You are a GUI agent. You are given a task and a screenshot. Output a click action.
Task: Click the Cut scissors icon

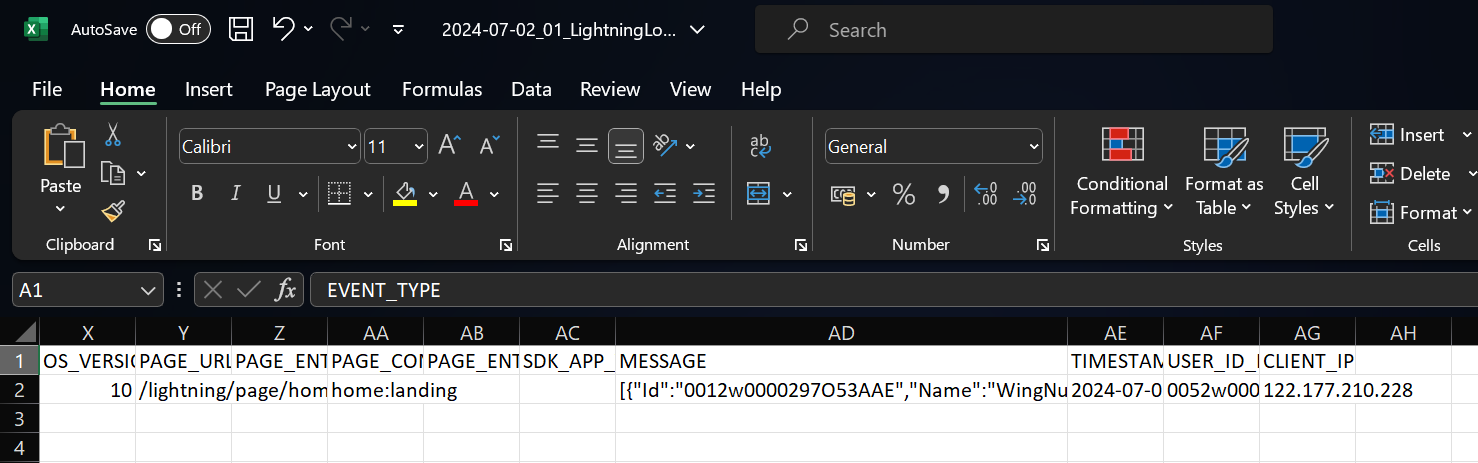[x=113, y=134]
